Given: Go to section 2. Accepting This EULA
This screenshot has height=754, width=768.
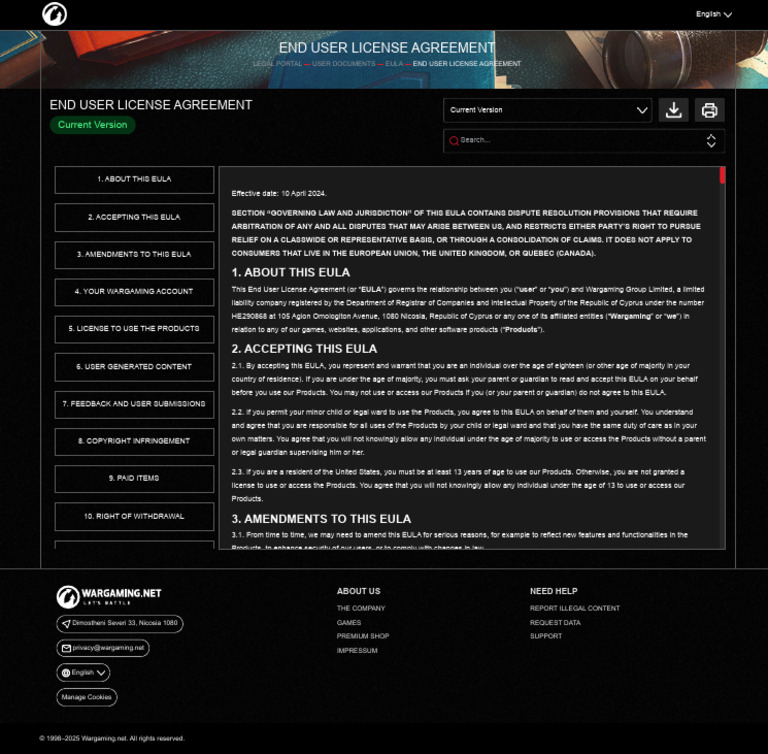Looking at the screenshot, I should 134,217.
